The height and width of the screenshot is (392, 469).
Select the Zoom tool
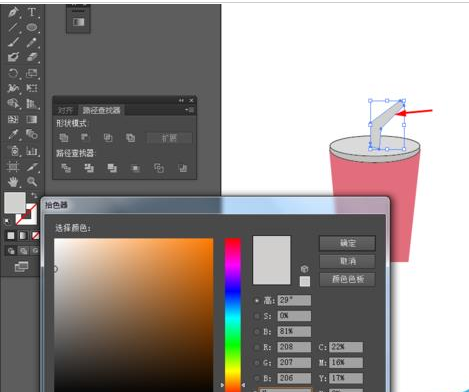(x=32, y=182)
